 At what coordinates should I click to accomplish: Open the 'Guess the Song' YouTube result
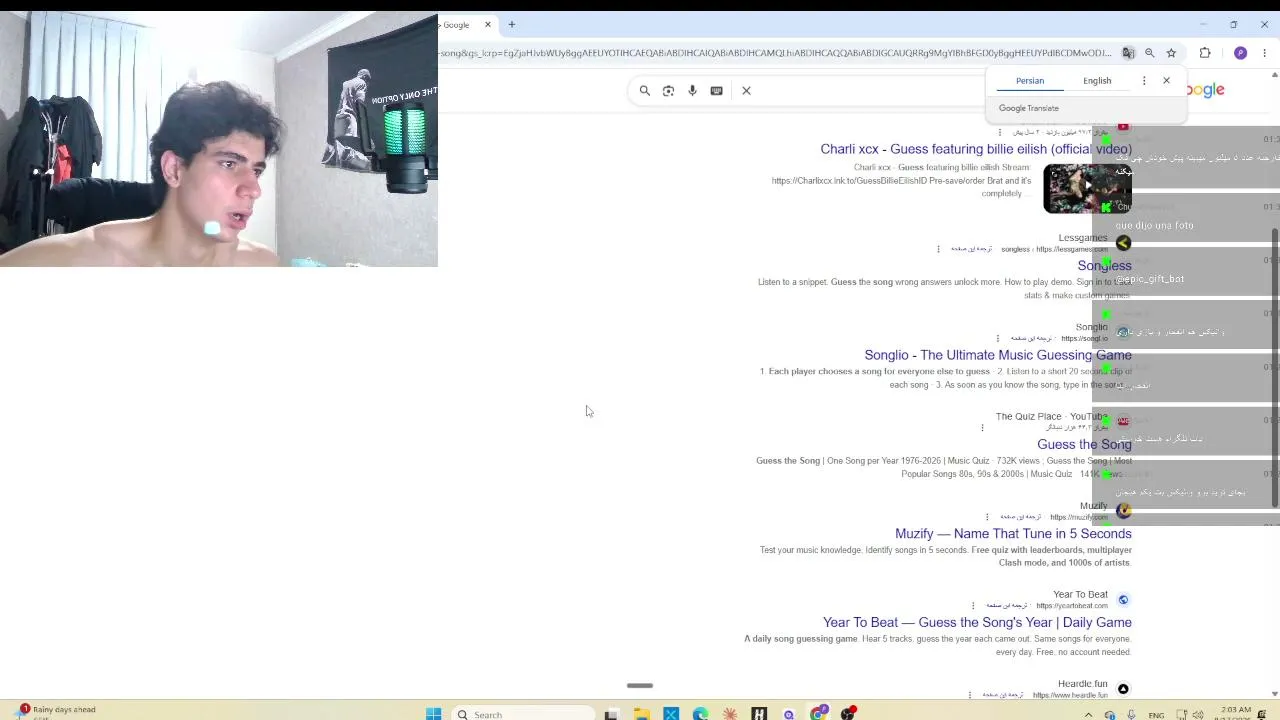[1084, 445]
